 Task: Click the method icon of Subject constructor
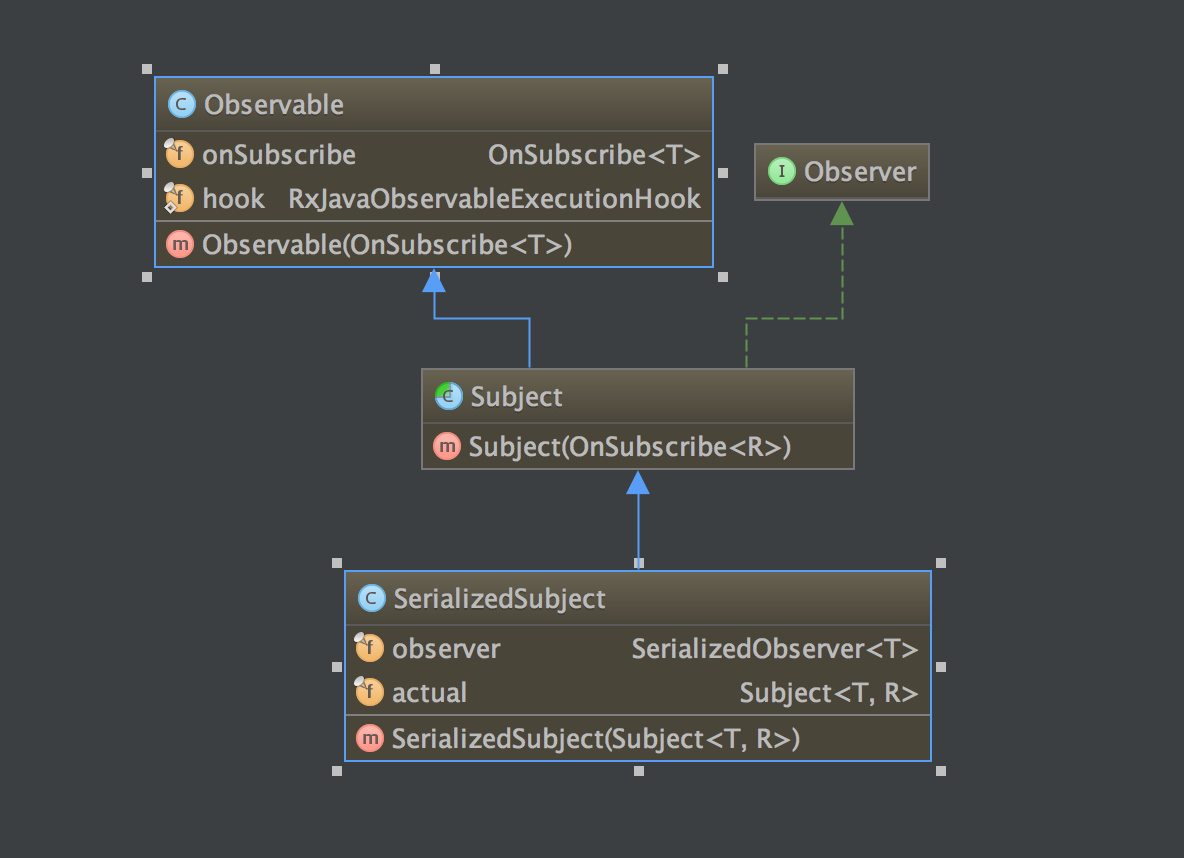[x=447, y=446]
